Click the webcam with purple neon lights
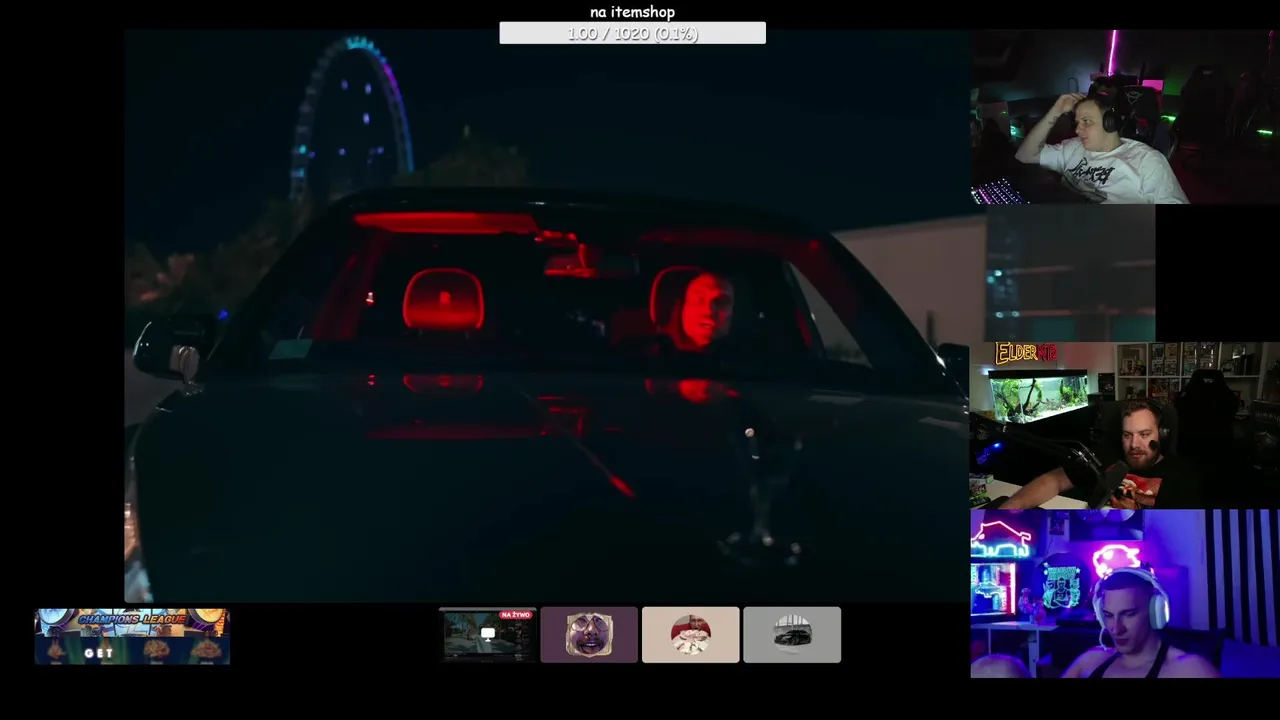This screenshot has height=720, width=1280. tap(1125, 594)
